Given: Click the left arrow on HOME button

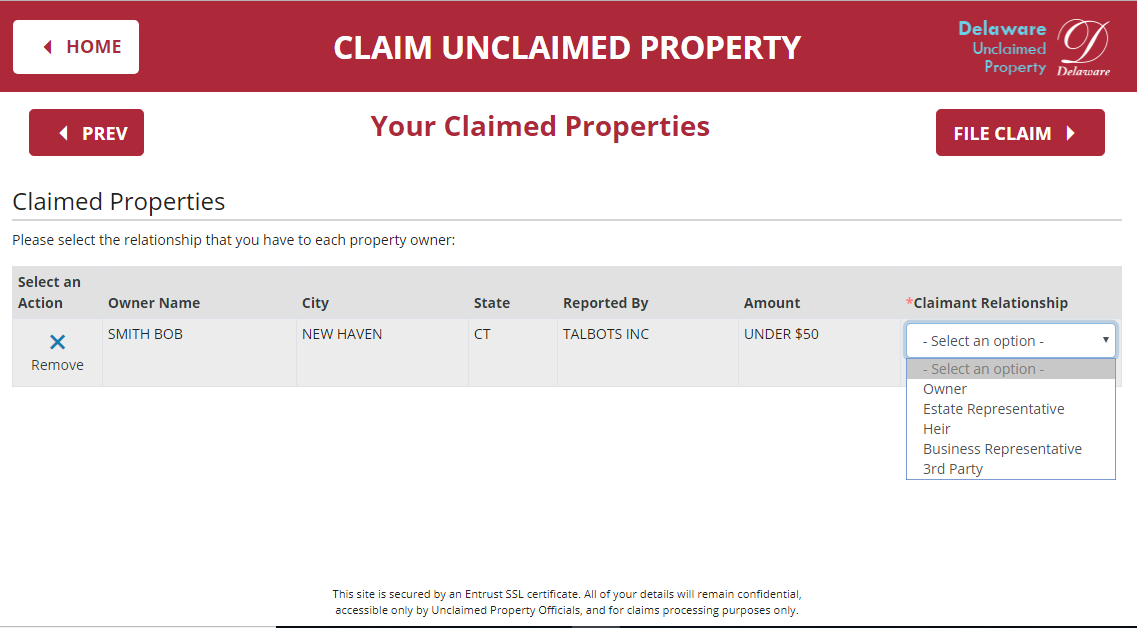Looking at the screenshot, I should pos(47,47).
